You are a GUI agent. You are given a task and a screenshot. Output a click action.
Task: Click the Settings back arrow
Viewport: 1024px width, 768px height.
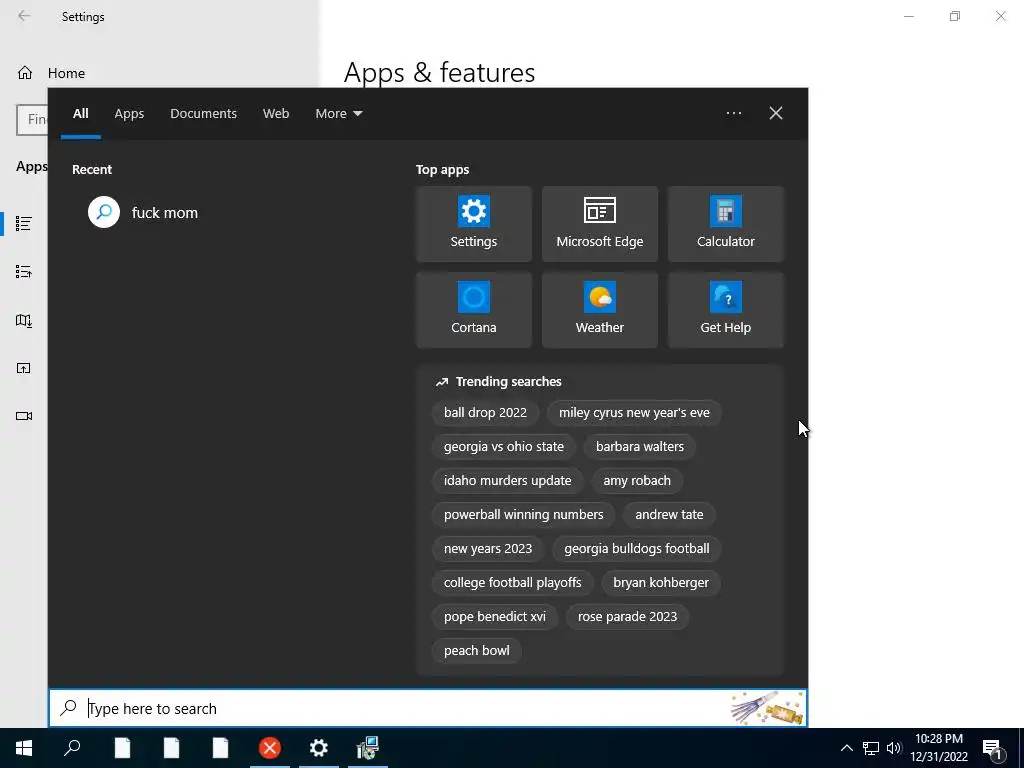(24, 16)
